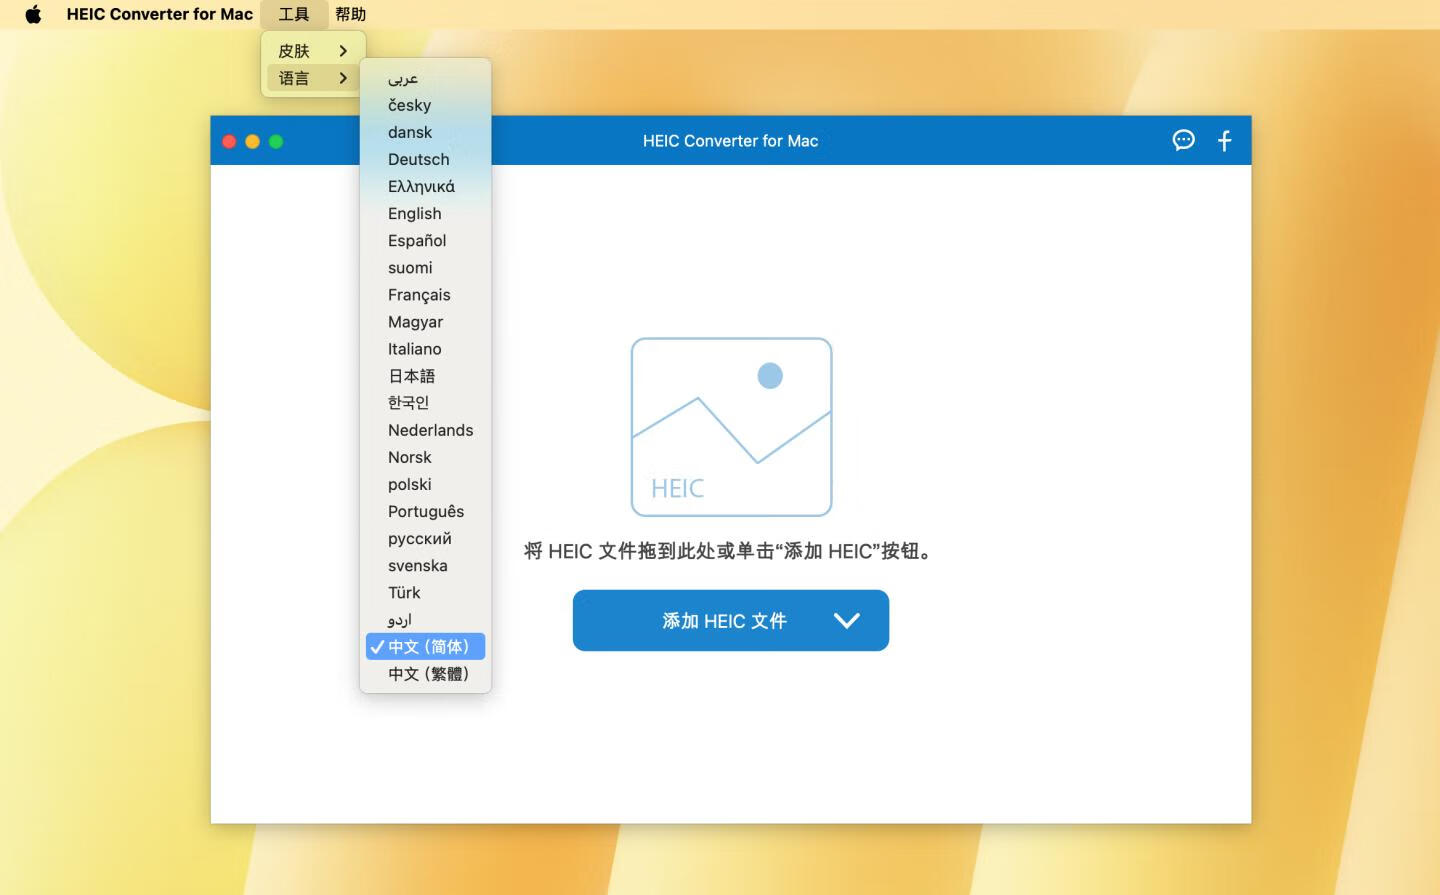The image size is (1440, 895).
Task: Select русский in the language menu
Action: point(425,538)
